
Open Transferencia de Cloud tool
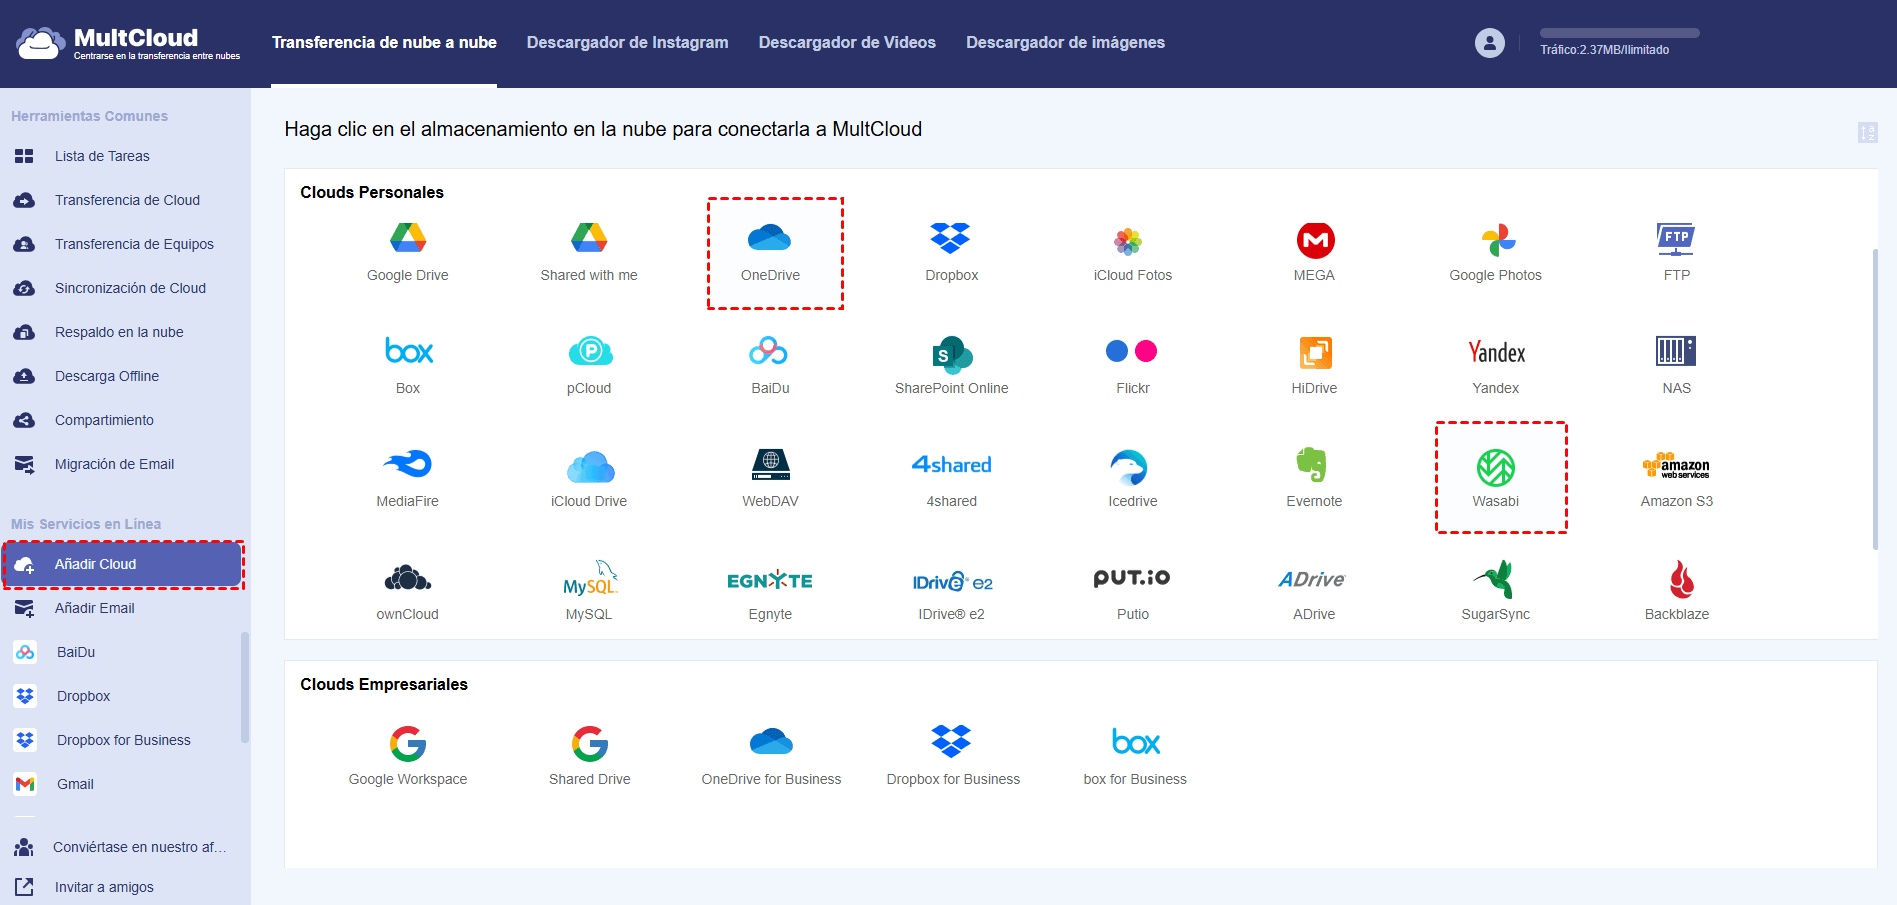tap(125, 200)
